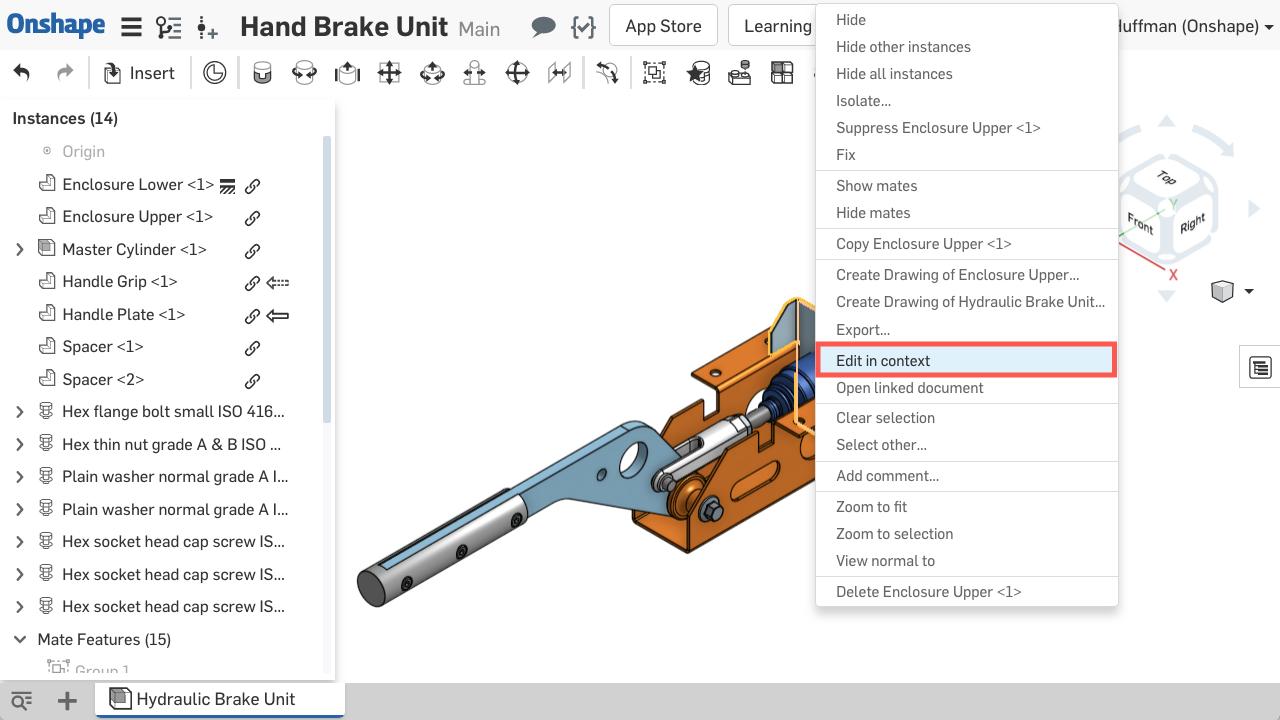Open the view cube display options dropdown
The height and width of the screenshot is (720, 1280).
[1248, 292]
